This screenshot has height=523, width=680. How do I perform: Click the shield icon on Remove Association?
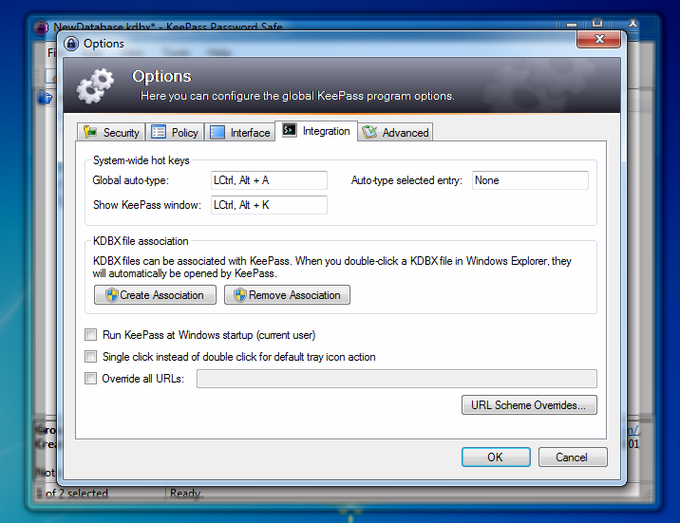(240, 295)
